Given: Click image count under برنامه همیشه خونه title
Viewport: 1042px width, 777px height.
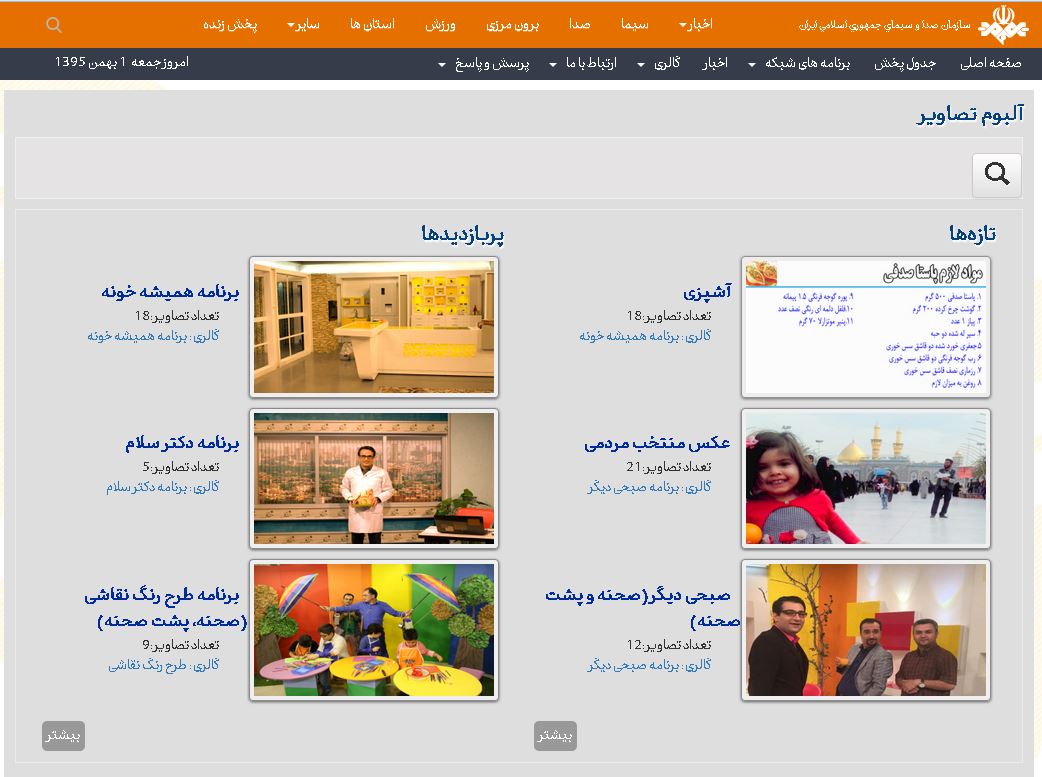Looking at the screenshot, I should [x=177, y=316].
